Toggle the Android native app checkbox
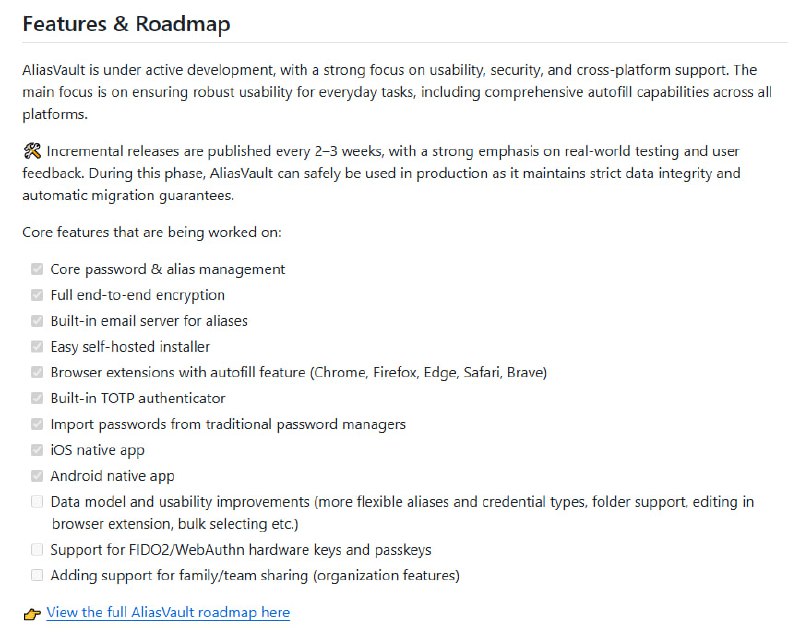The image size is (800, 633). tap(37, 476)
